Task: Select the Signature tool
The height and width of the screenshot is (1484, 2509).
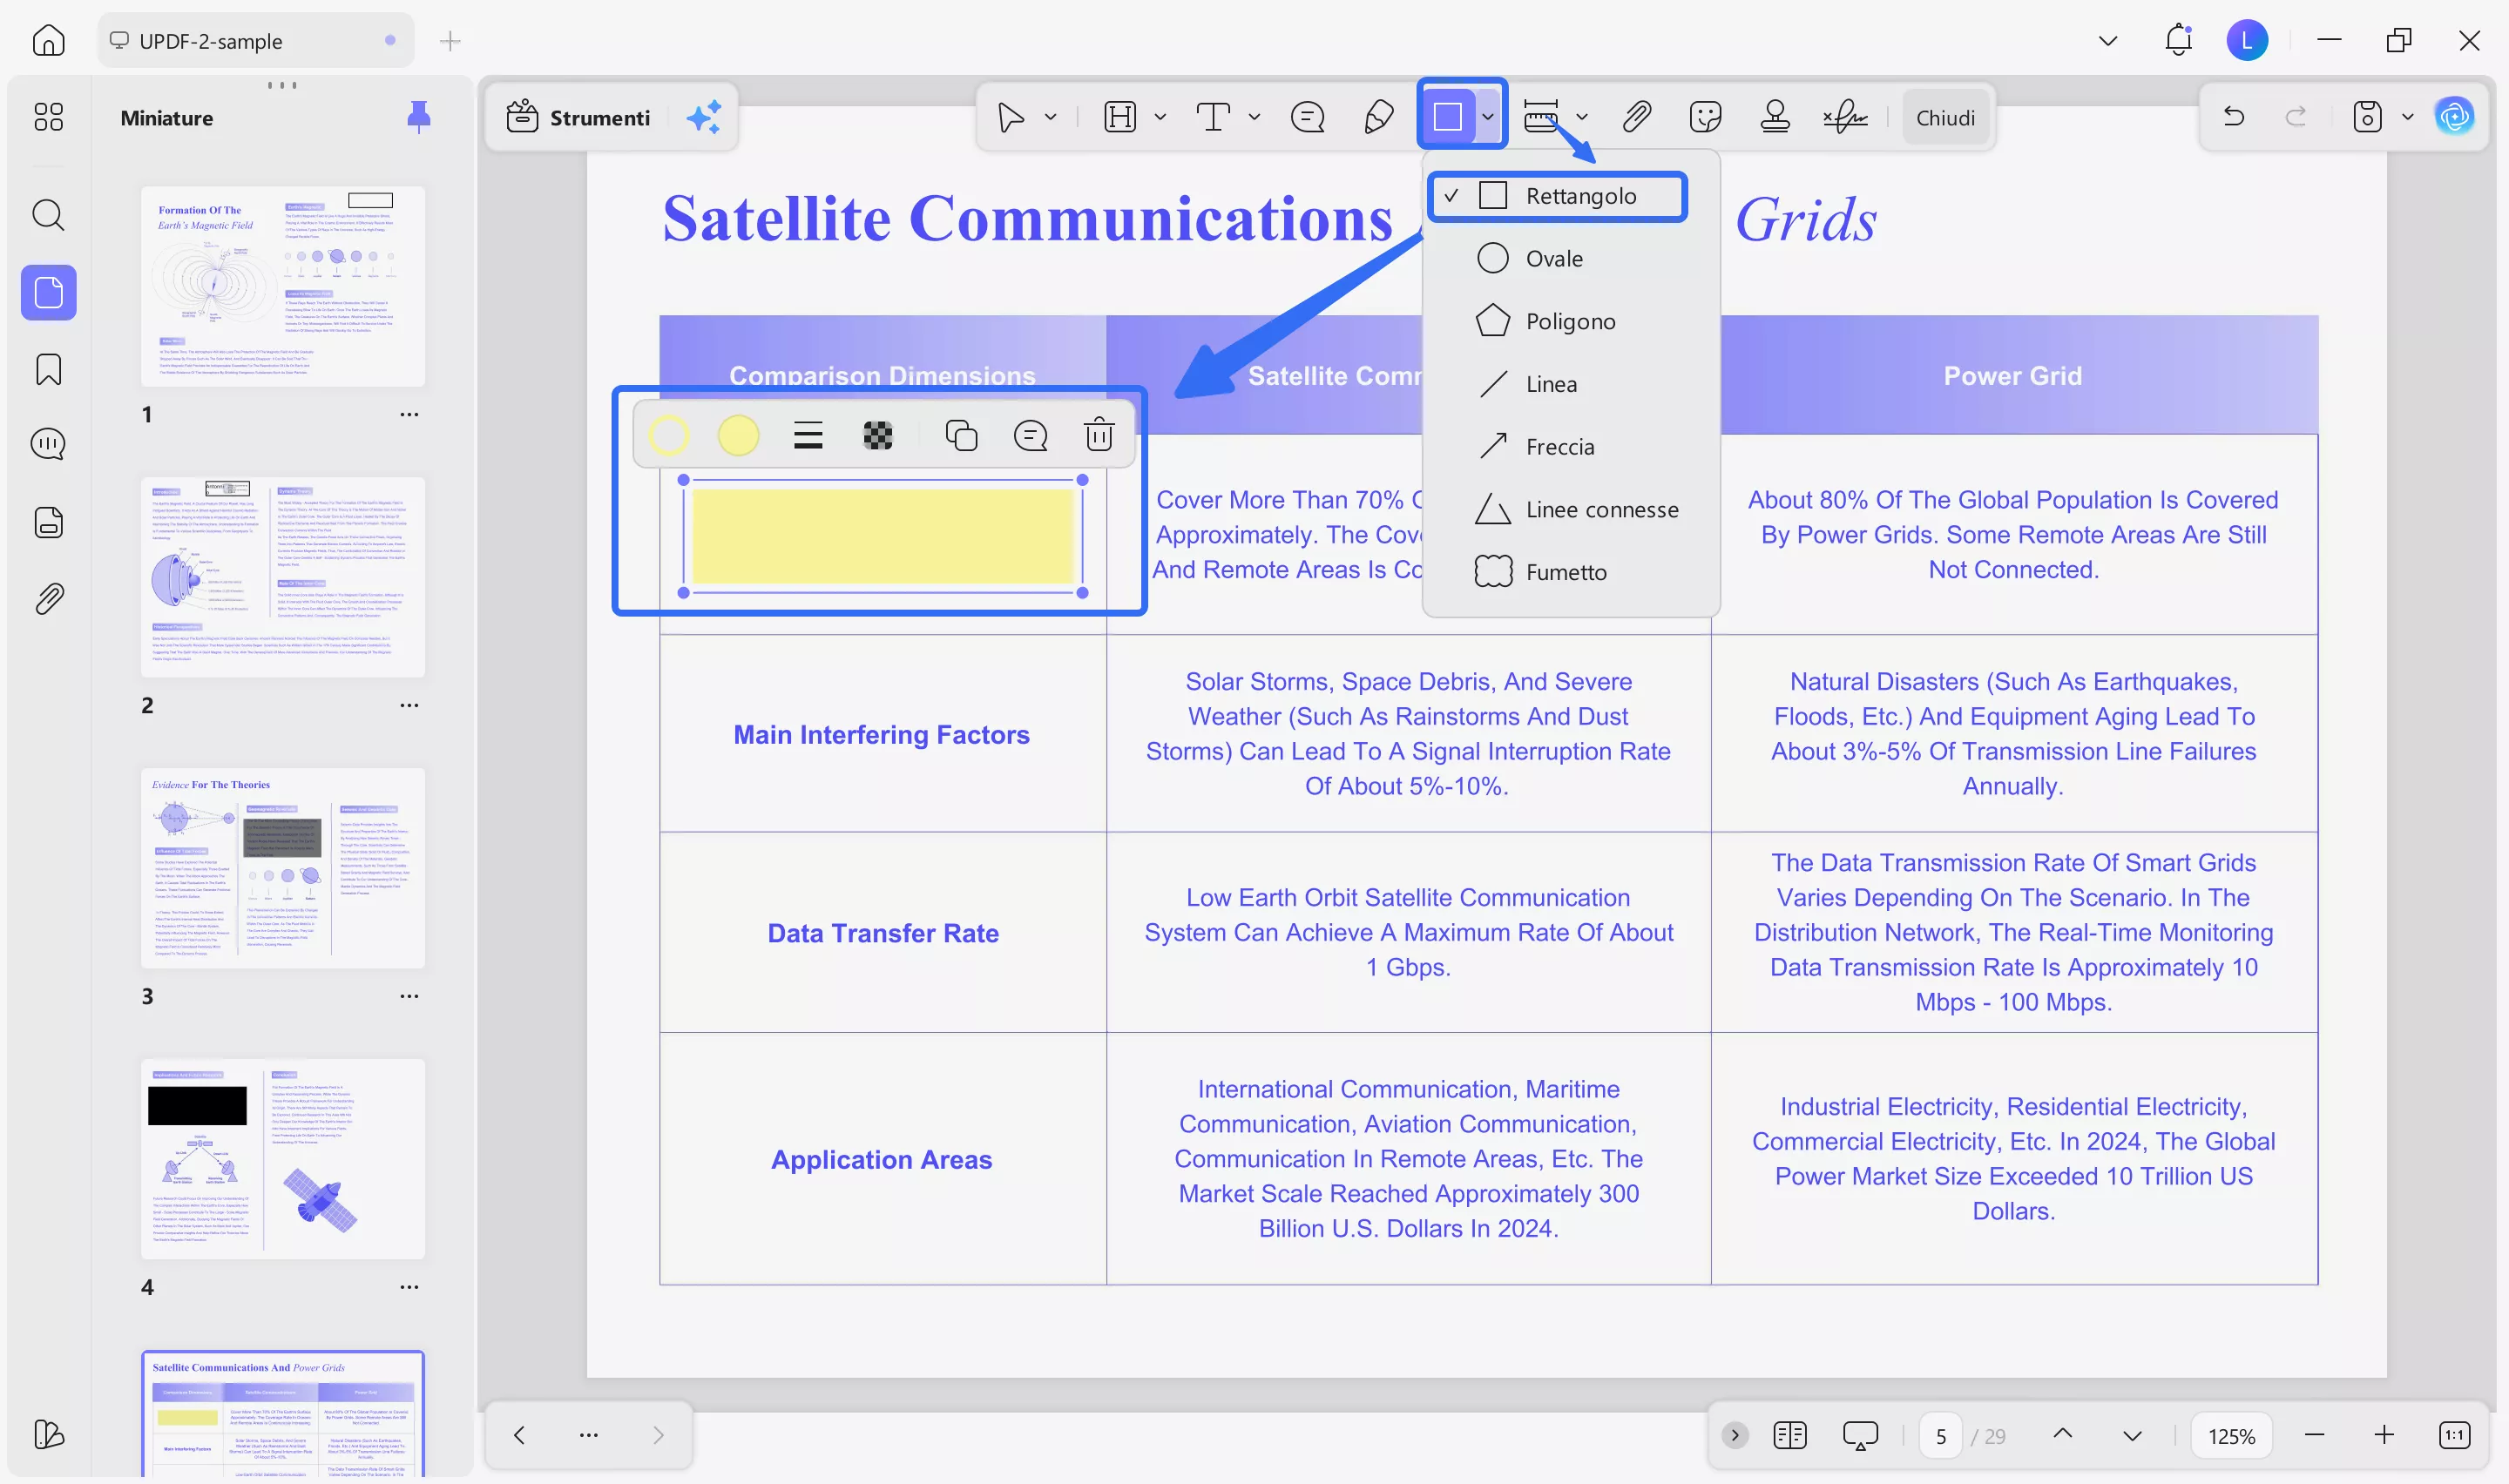Action: pos(1844,117)
